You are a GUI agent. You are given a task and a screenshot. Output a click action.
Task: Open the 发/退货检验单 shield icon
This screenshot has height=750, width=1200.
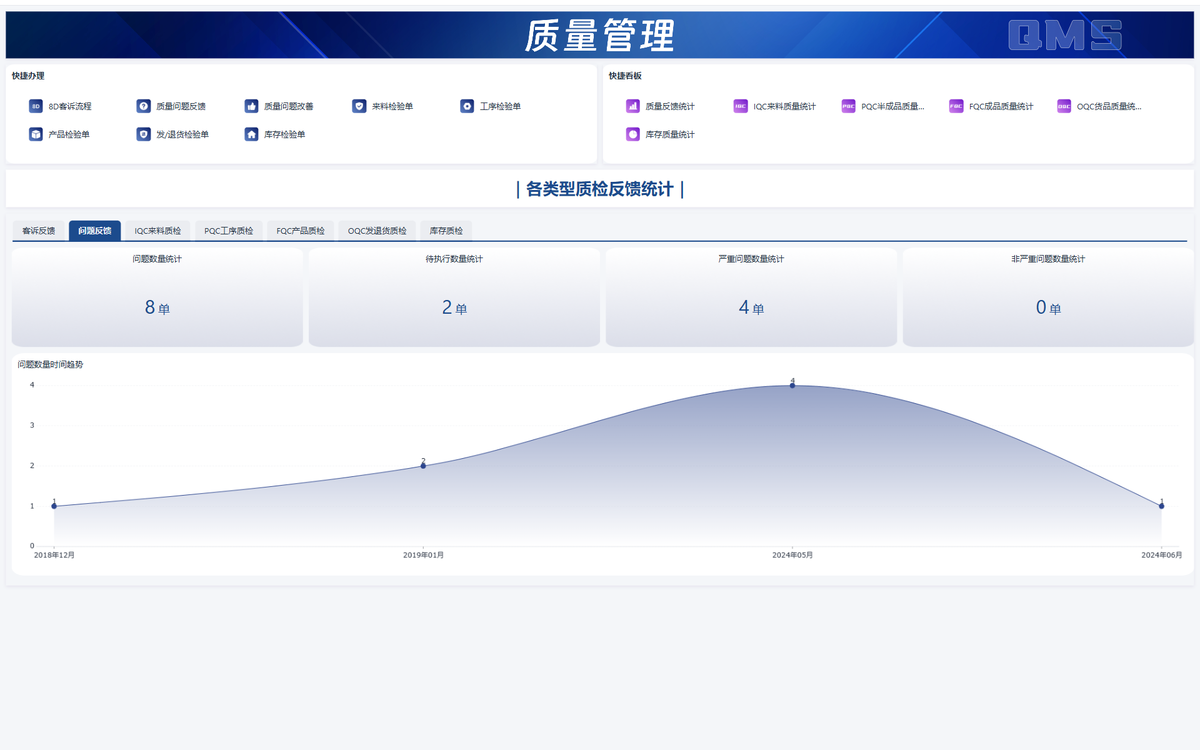[144, 134]
